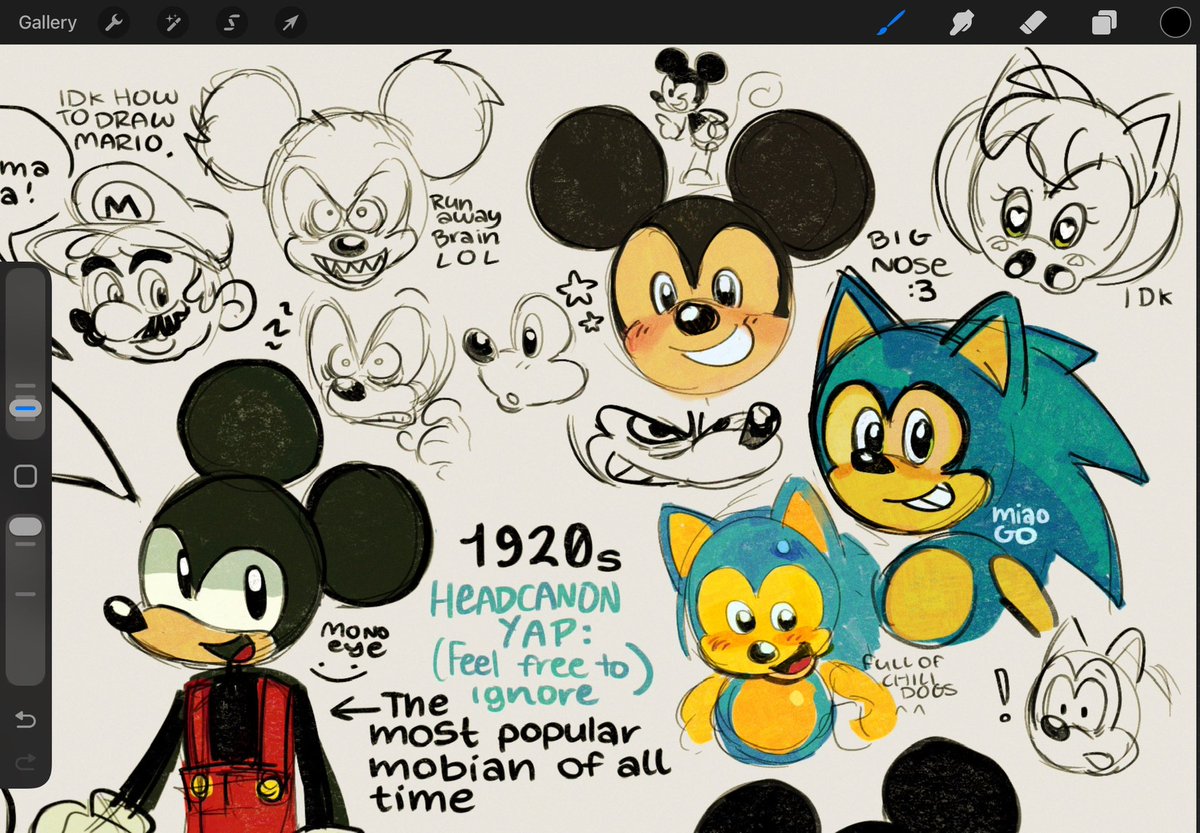Tap the square modify button on sidebar

pos(26,476)
